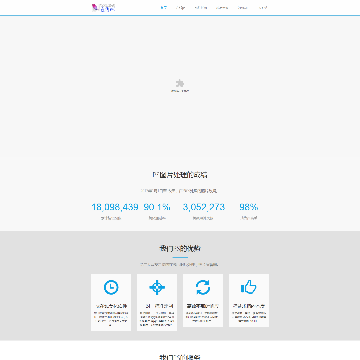Image resolution: width=360 pixels, height=360 pixels.
Task: Click the 90.1% statistic
Action: [157, 207]
